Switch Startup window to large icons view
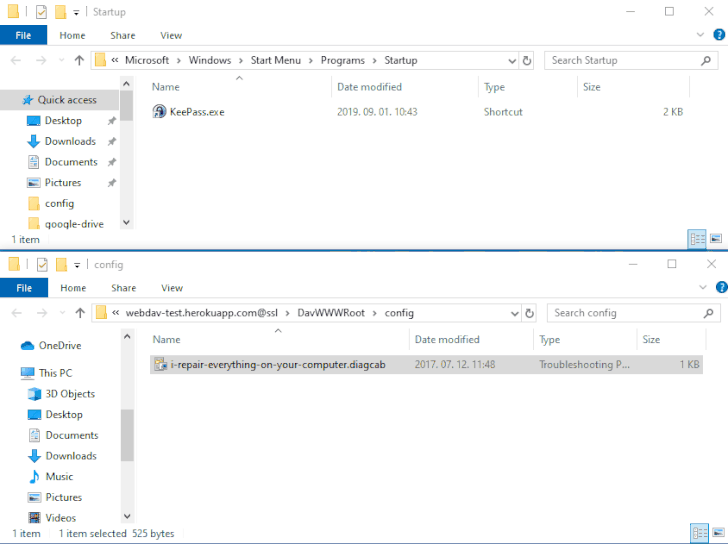The image size is (728, 544). coord(716,239)
